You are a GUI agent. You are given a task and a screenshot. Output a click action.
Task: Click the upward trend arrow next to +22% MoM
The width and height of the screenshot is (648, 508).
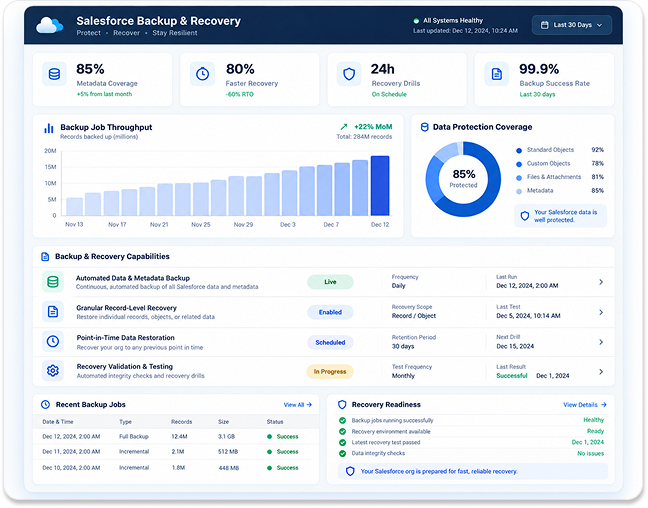344,127
